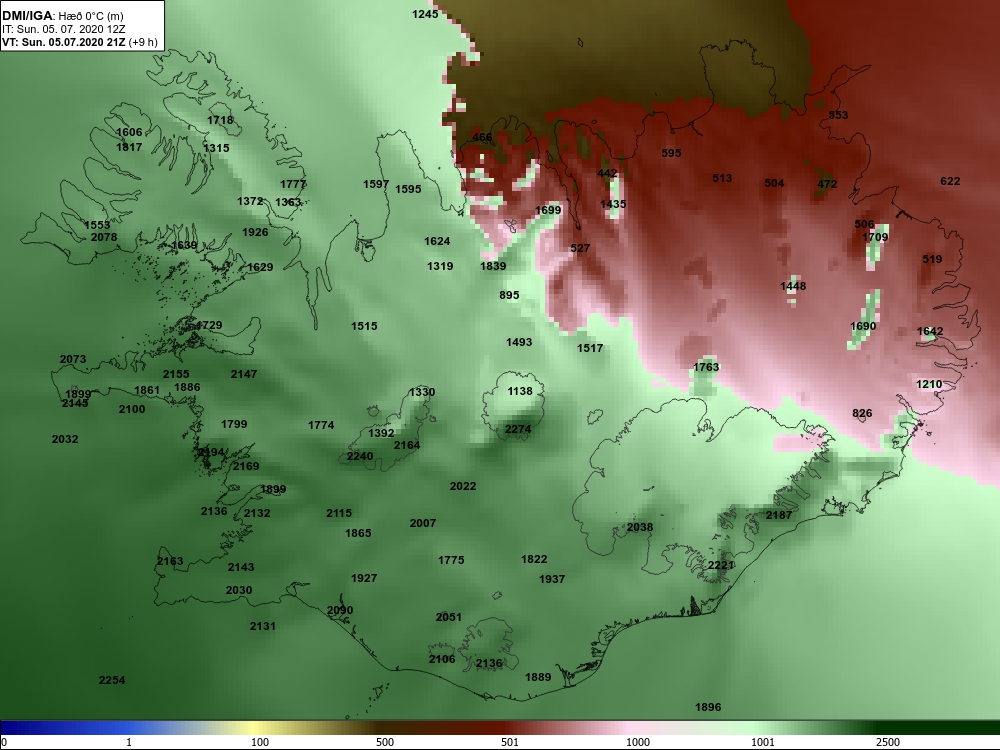Screen dimensions: 1000x750
Task: Click the map value 1245
Action: coord(425,14)
